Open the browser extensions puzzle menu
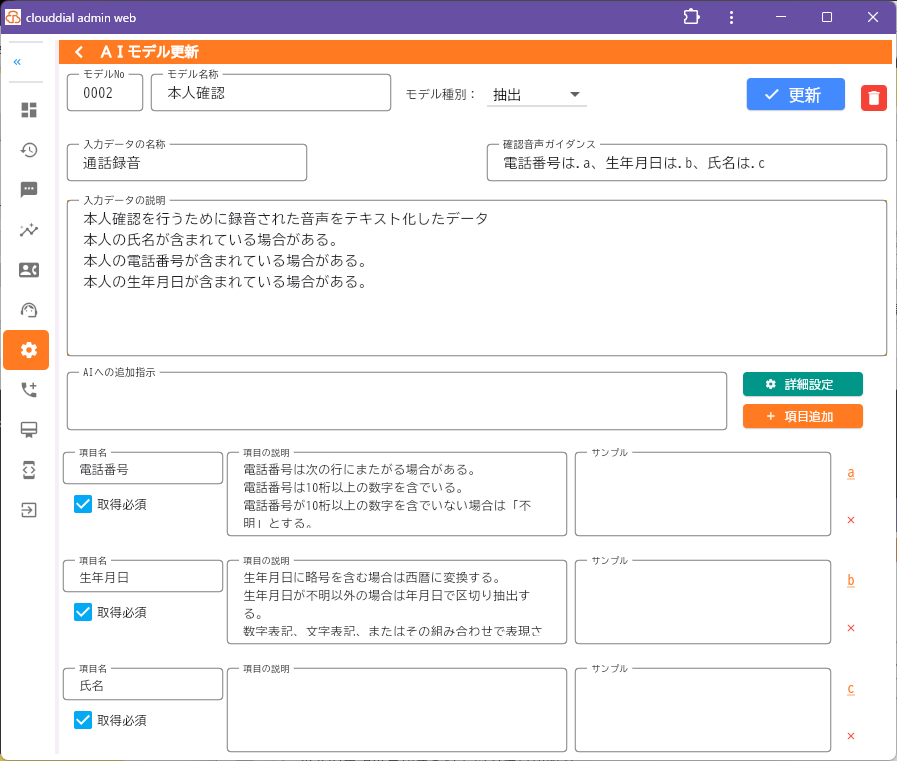This screenshot has width=903, height=766. (691, 17)
